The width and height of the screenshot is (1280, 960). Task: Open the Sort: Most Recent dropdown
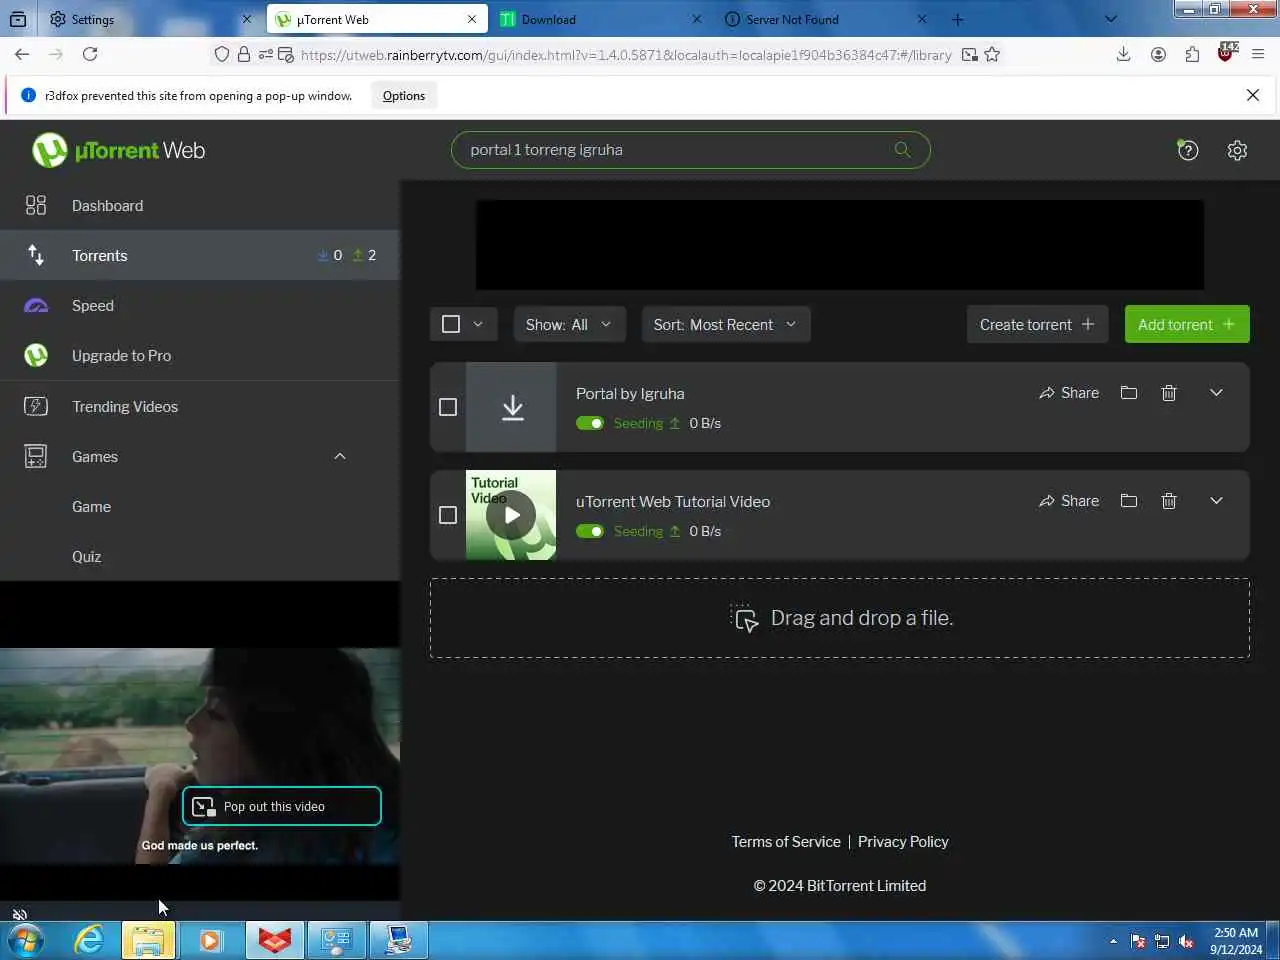pos(725,324)
